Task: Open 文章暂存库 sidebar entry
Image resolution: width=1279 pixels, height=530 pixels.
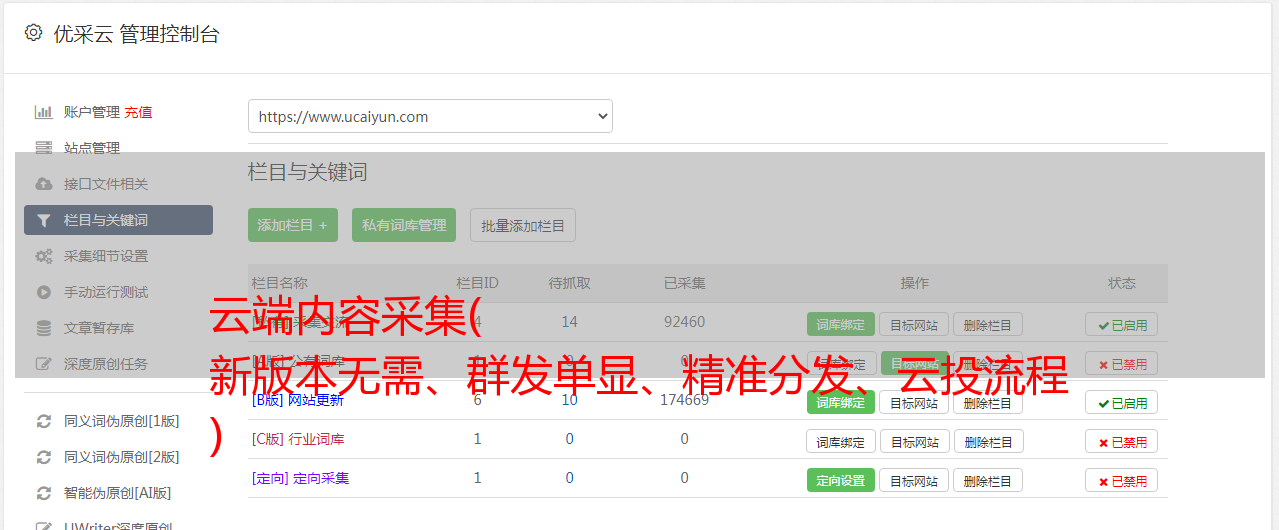Action: [99, 328]
